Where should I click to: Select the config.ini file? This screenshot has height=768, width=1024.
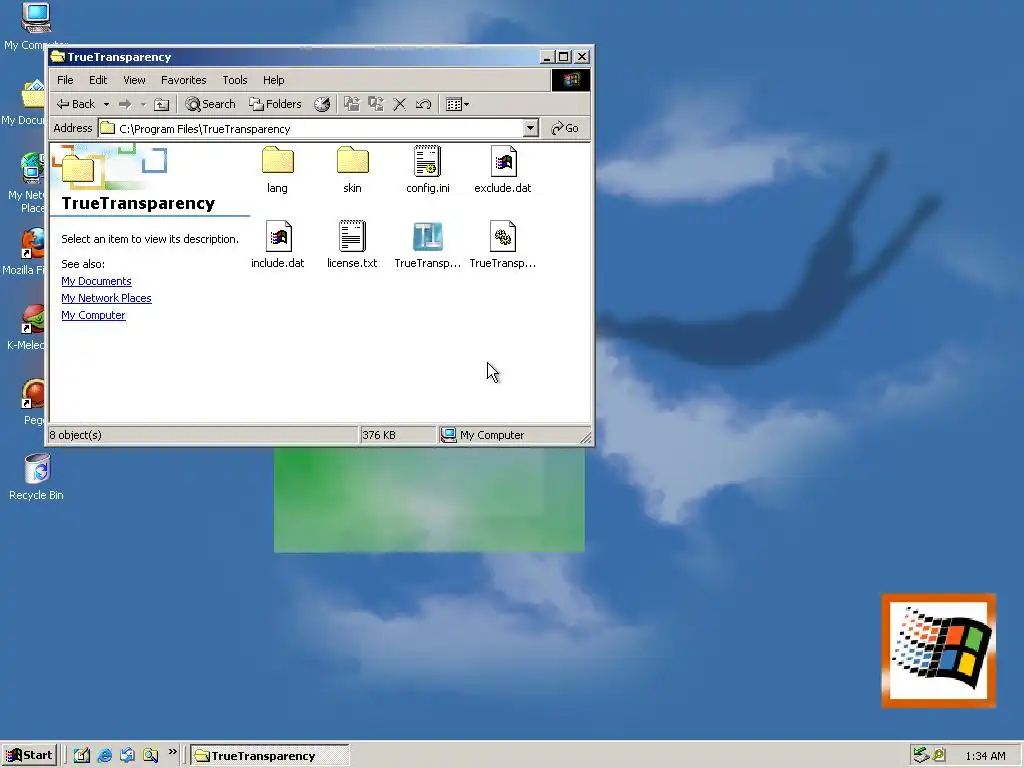(428, 170)
